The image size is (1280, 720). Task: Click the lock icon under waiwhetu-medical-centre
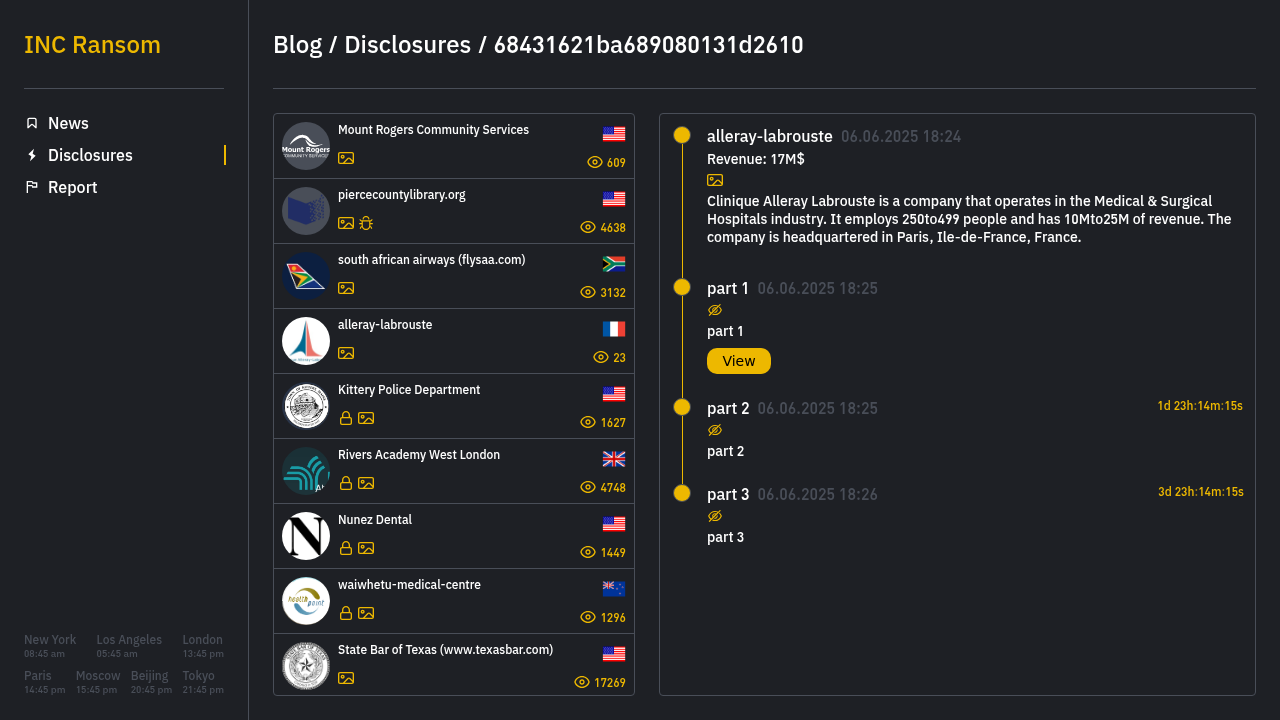(x=346, y=613)
